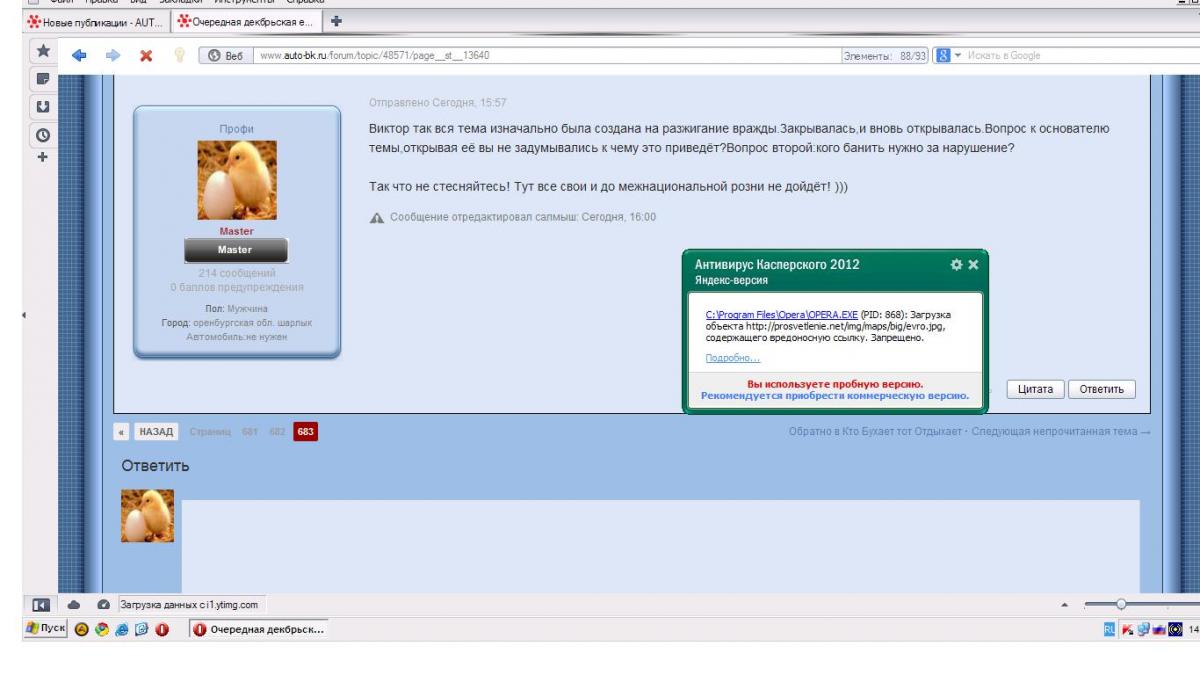The image size is (1200, 675).
Task: Click the Ответить reply heading
Action: point(155,466)
